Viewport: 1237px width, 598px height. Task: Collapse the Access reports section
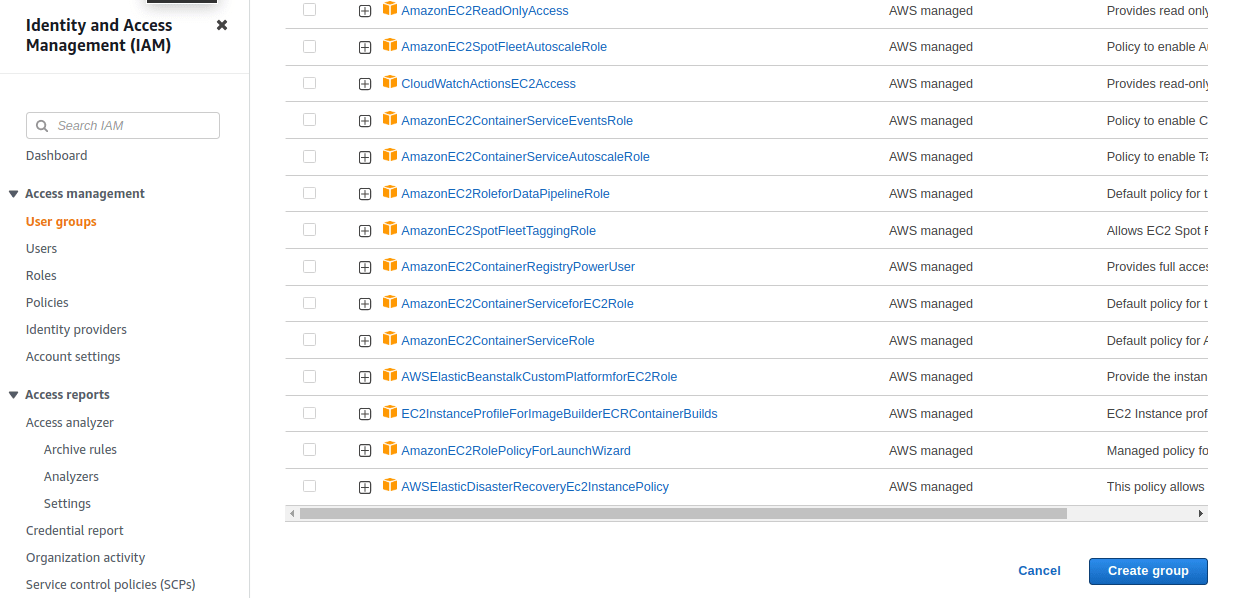pos(13,395)
